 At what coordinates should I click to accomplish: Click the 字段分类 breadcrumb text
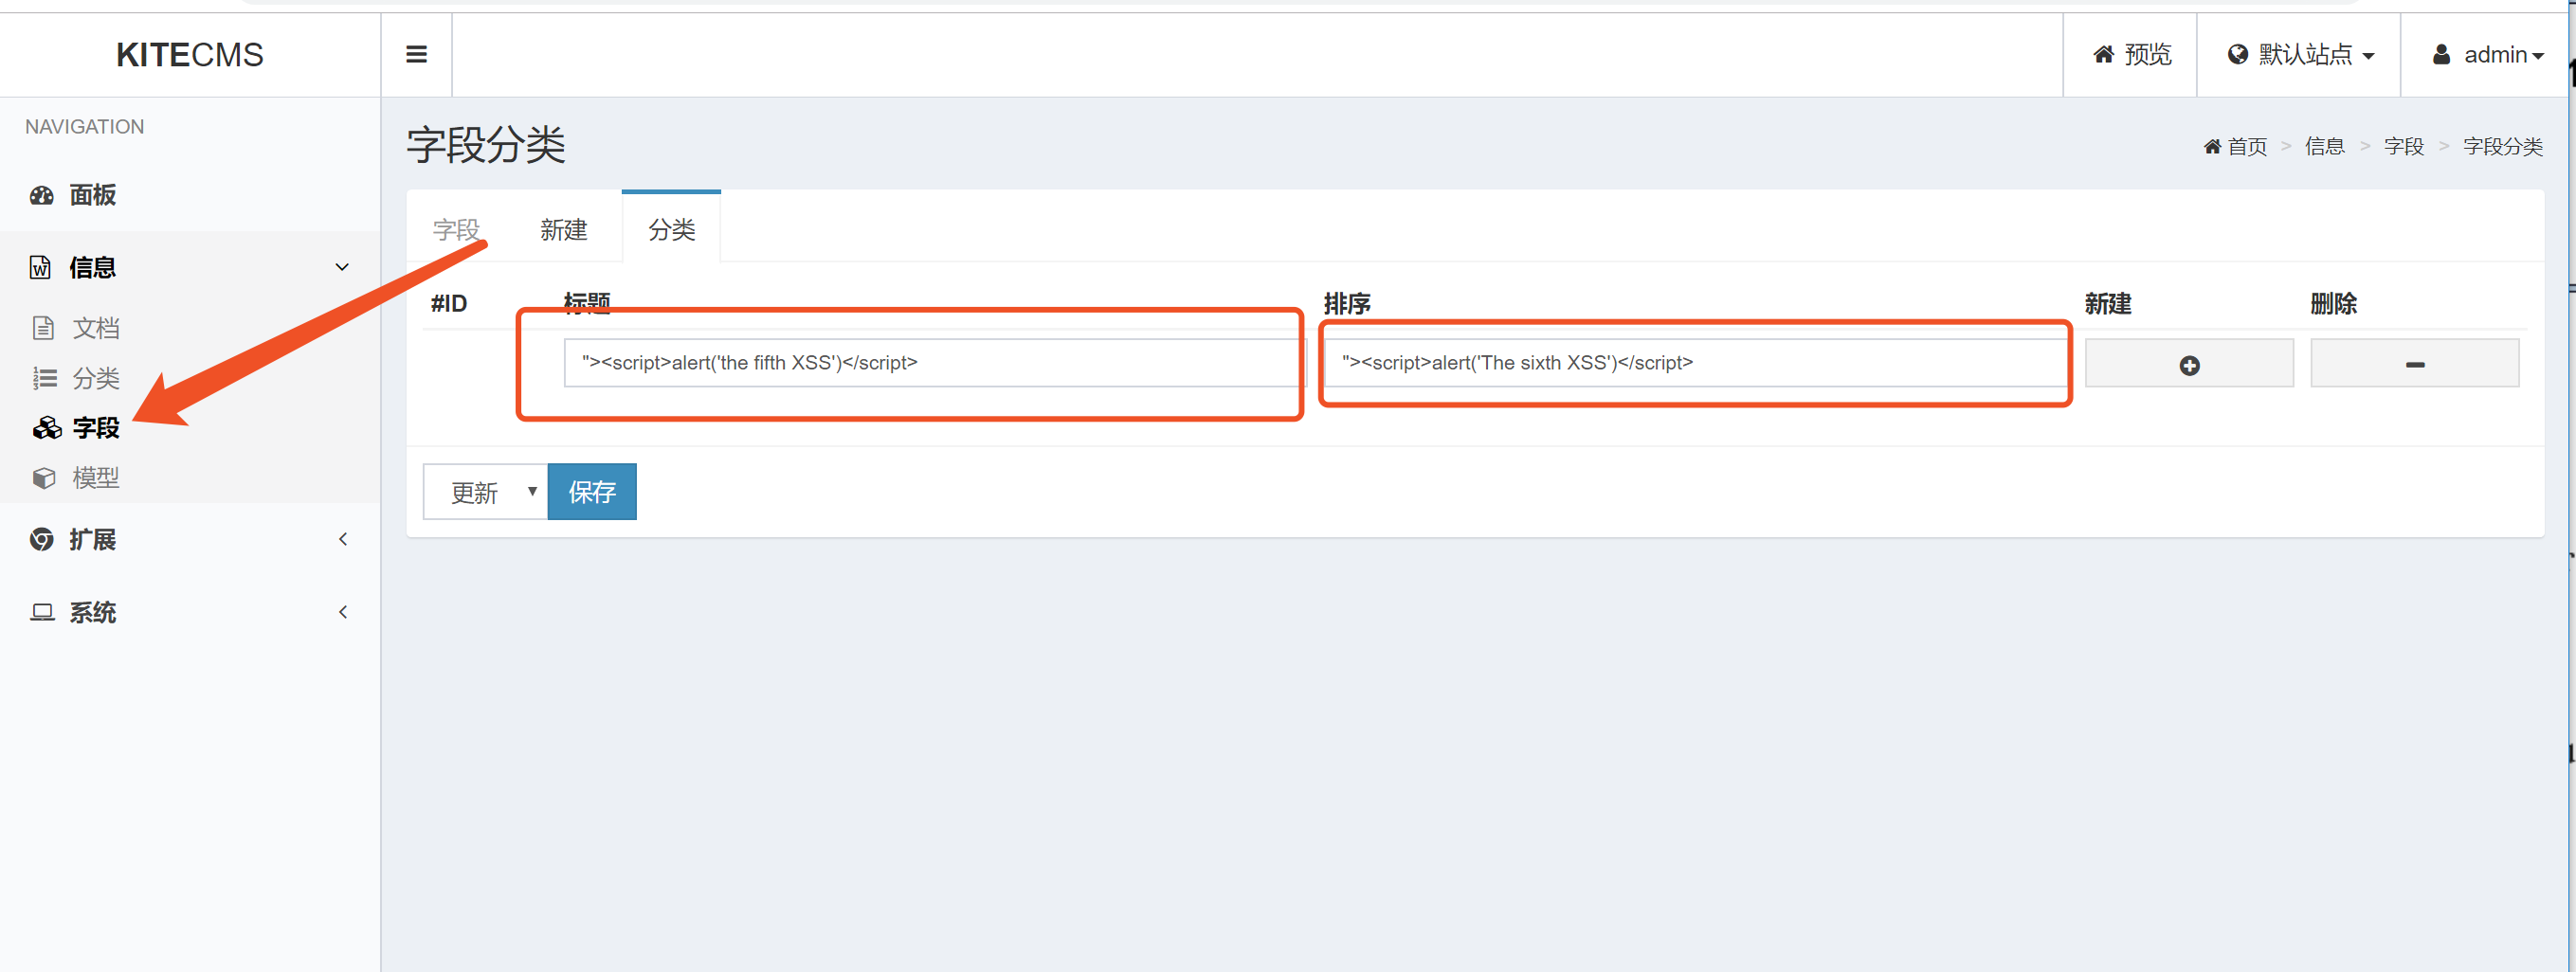(x=2502, y=146)
